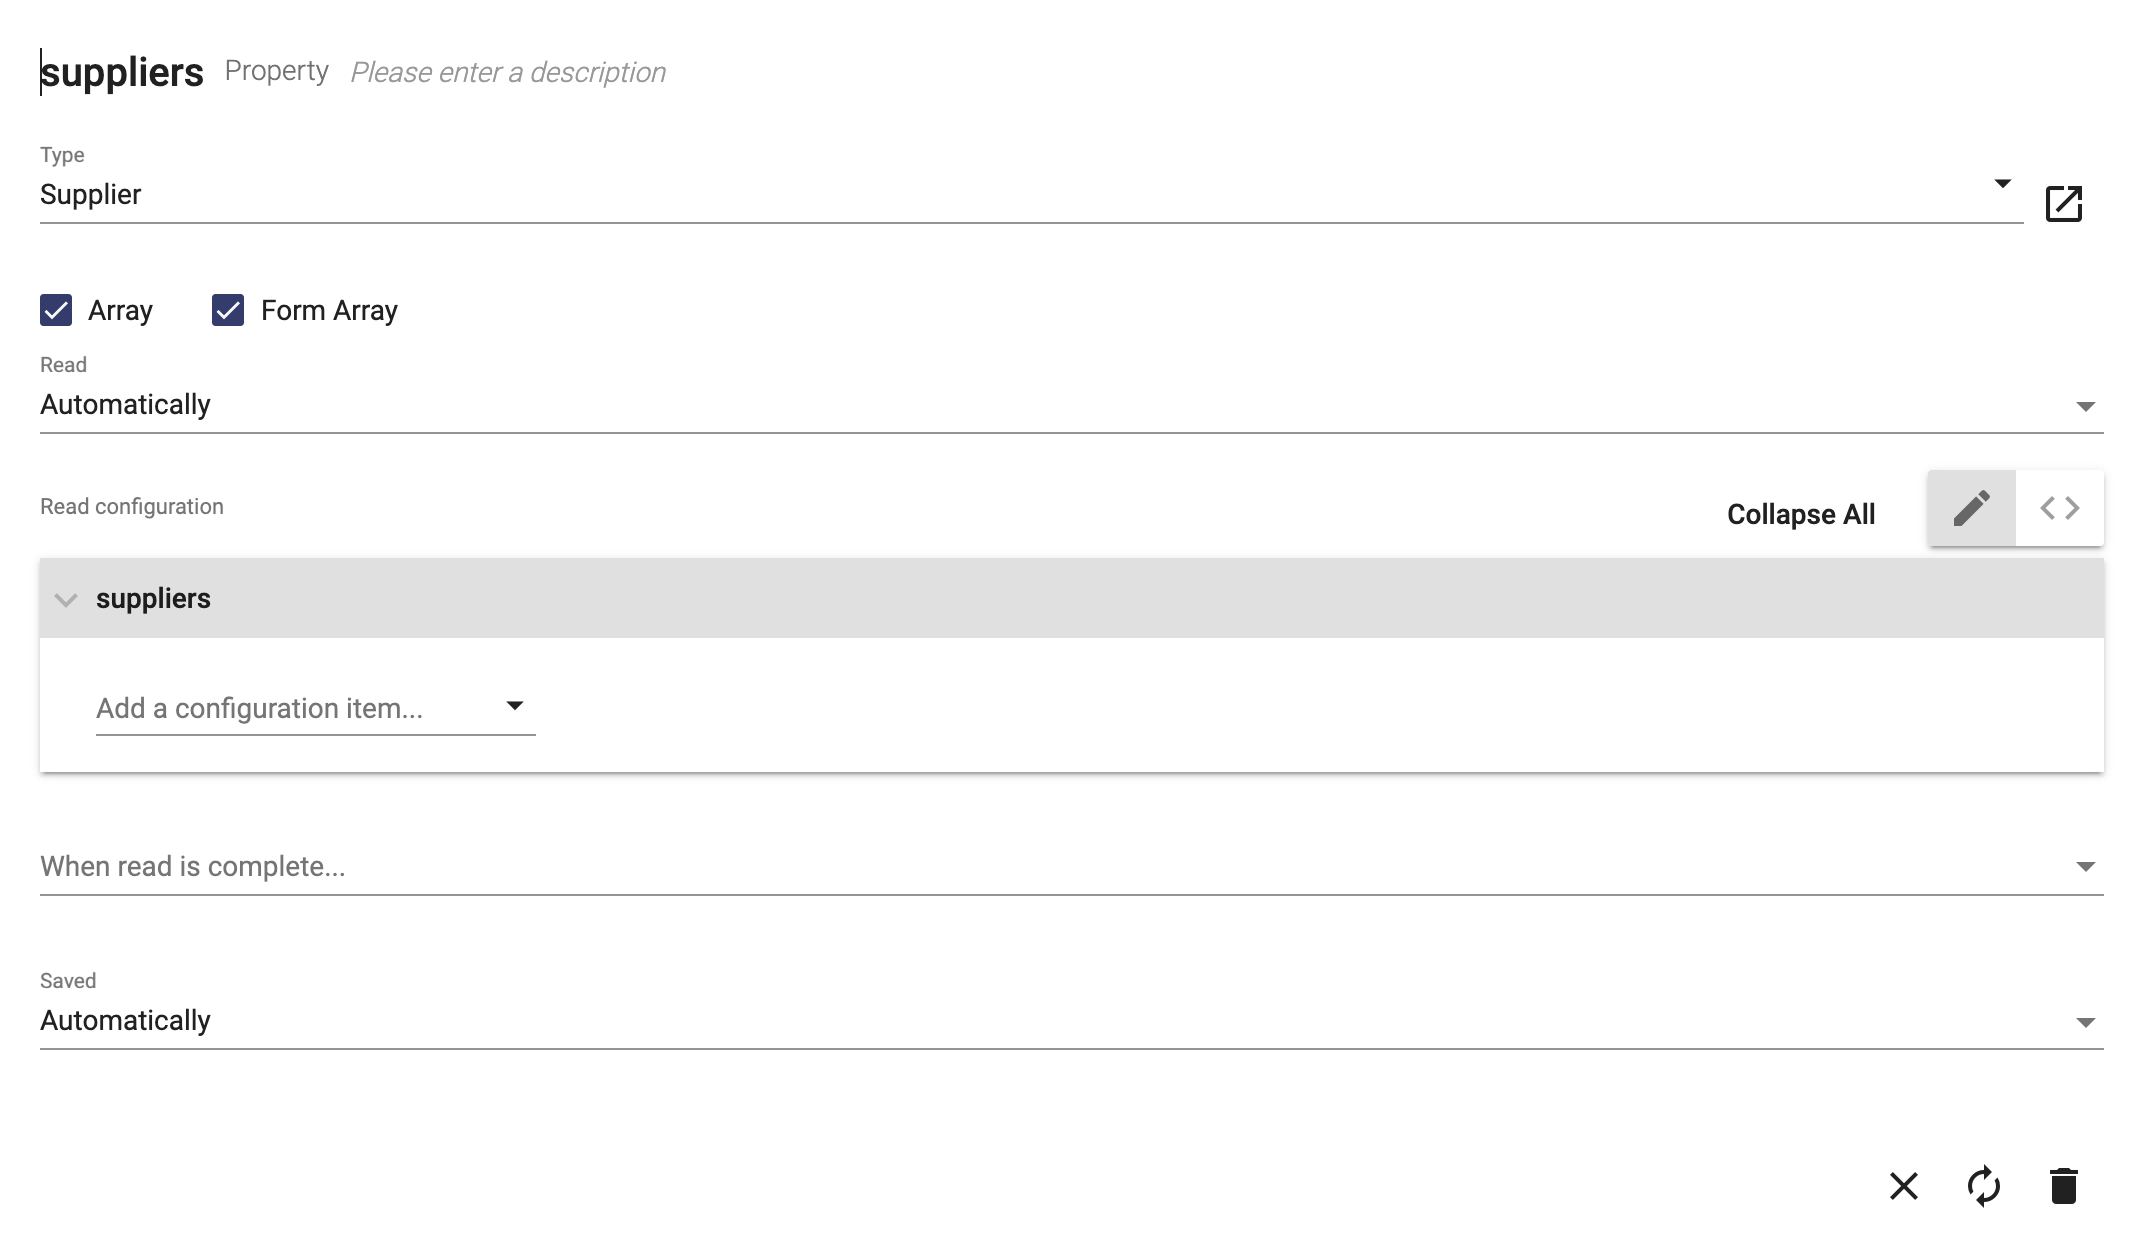Click the delete (trash) icon at bottom right
Viewport: 2142px width, 1242px height.
click(x=2064, y=1184)
